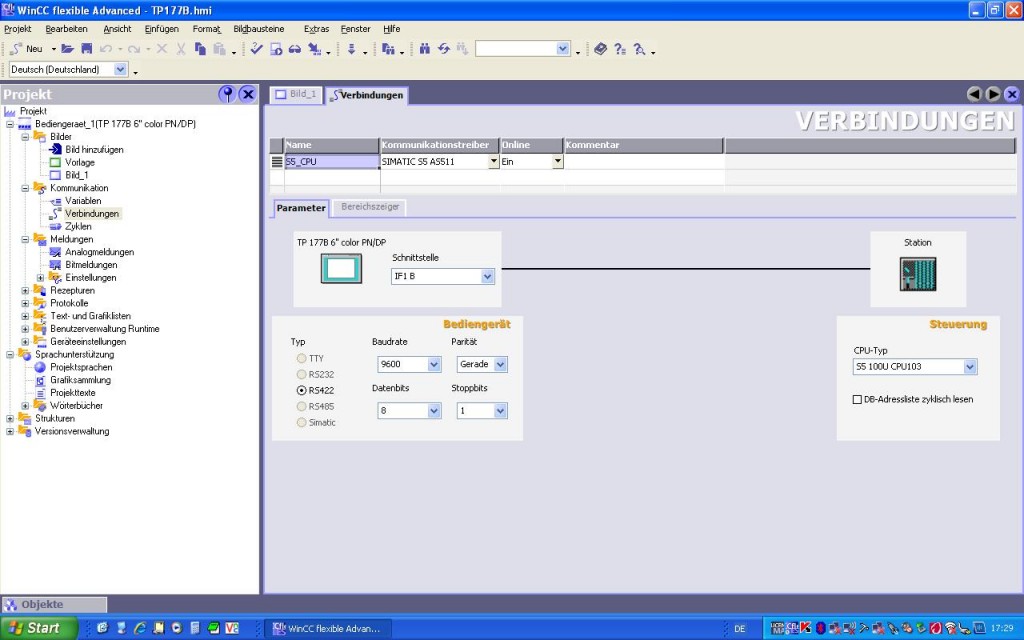Run the consistency check checkmark icon

click(x=257, y=48)
